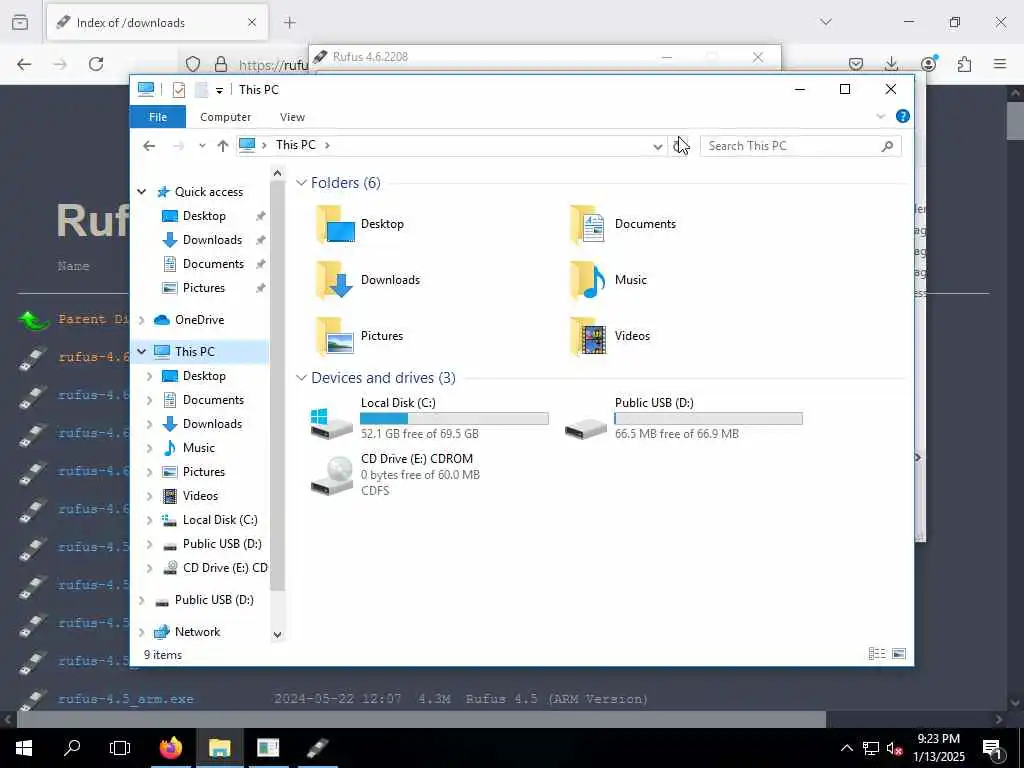Screen dimensions: 1024x768
Task: Expand Local Disk (C:) in navigation tree
Action: click(150, 520)
